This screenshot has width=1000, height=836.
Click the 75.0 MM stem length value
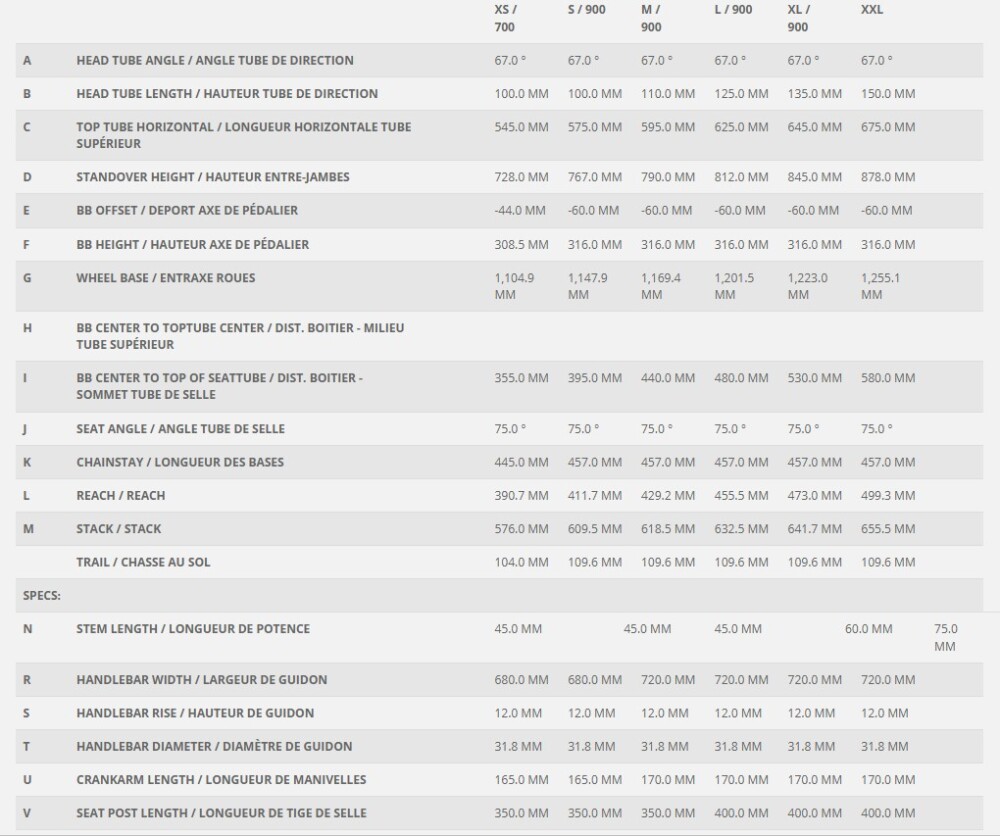click(946, 638)
